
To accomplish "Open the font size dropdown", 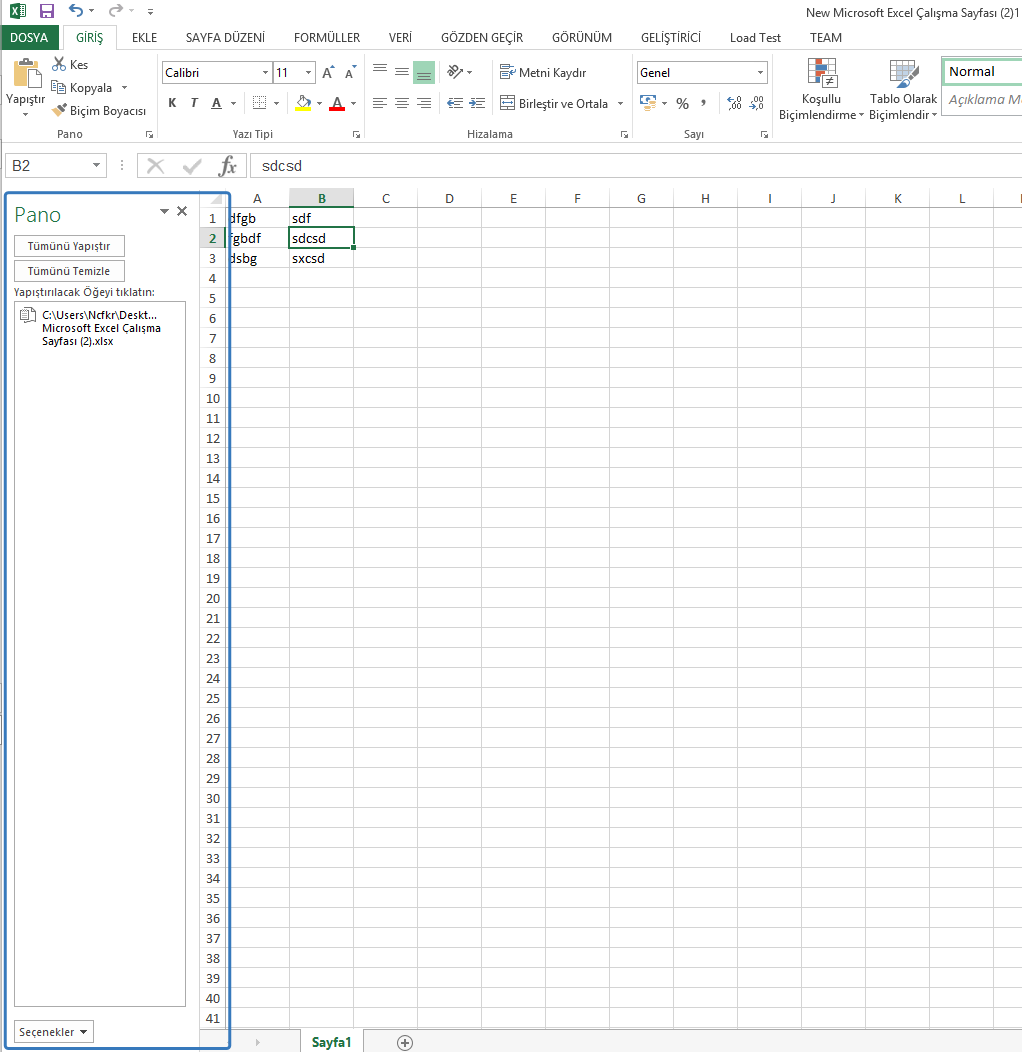I will 308,72.
